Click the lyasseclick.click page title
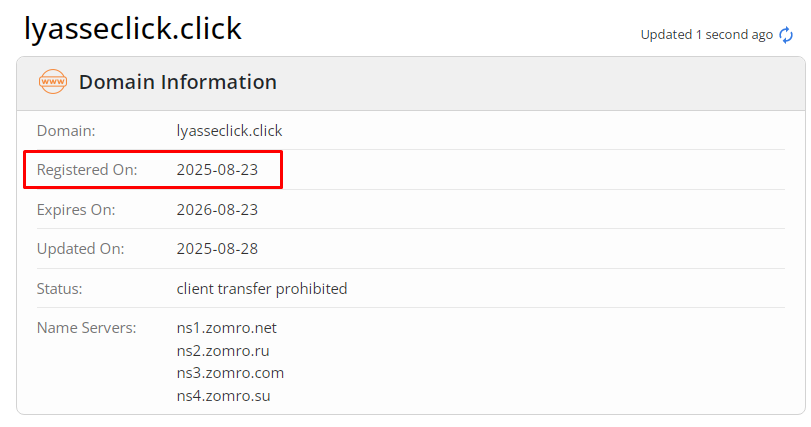This screenshot has height=427, width=811. pos(133,28)
